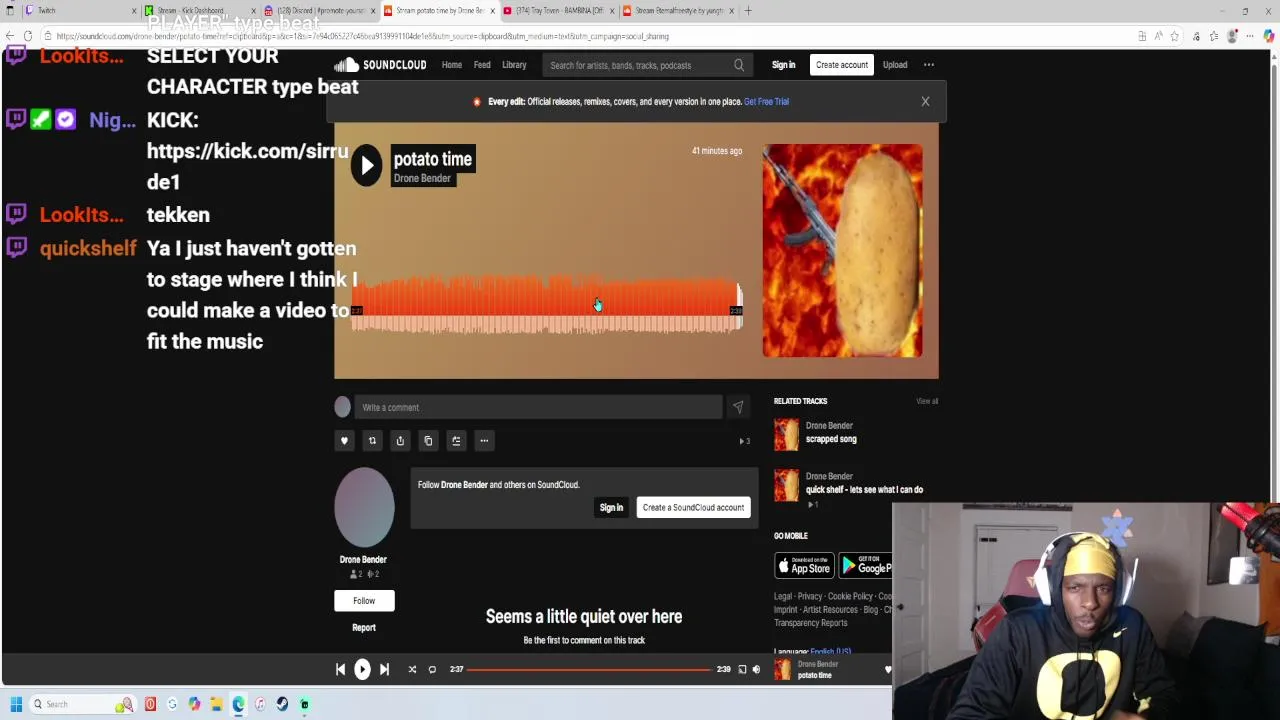Click Sign in in top header
Screen dimensions: 1280x720
click(x=783, y=65)
